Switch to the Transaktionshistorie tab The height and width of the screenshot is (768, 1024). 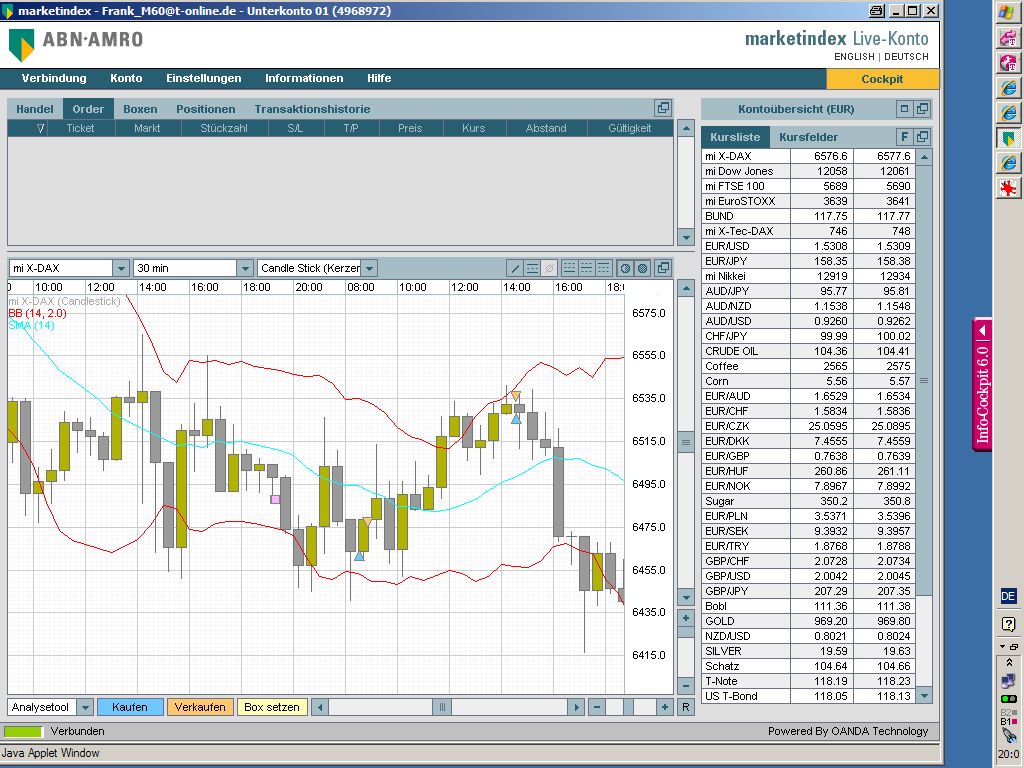[x=312, y=109]
